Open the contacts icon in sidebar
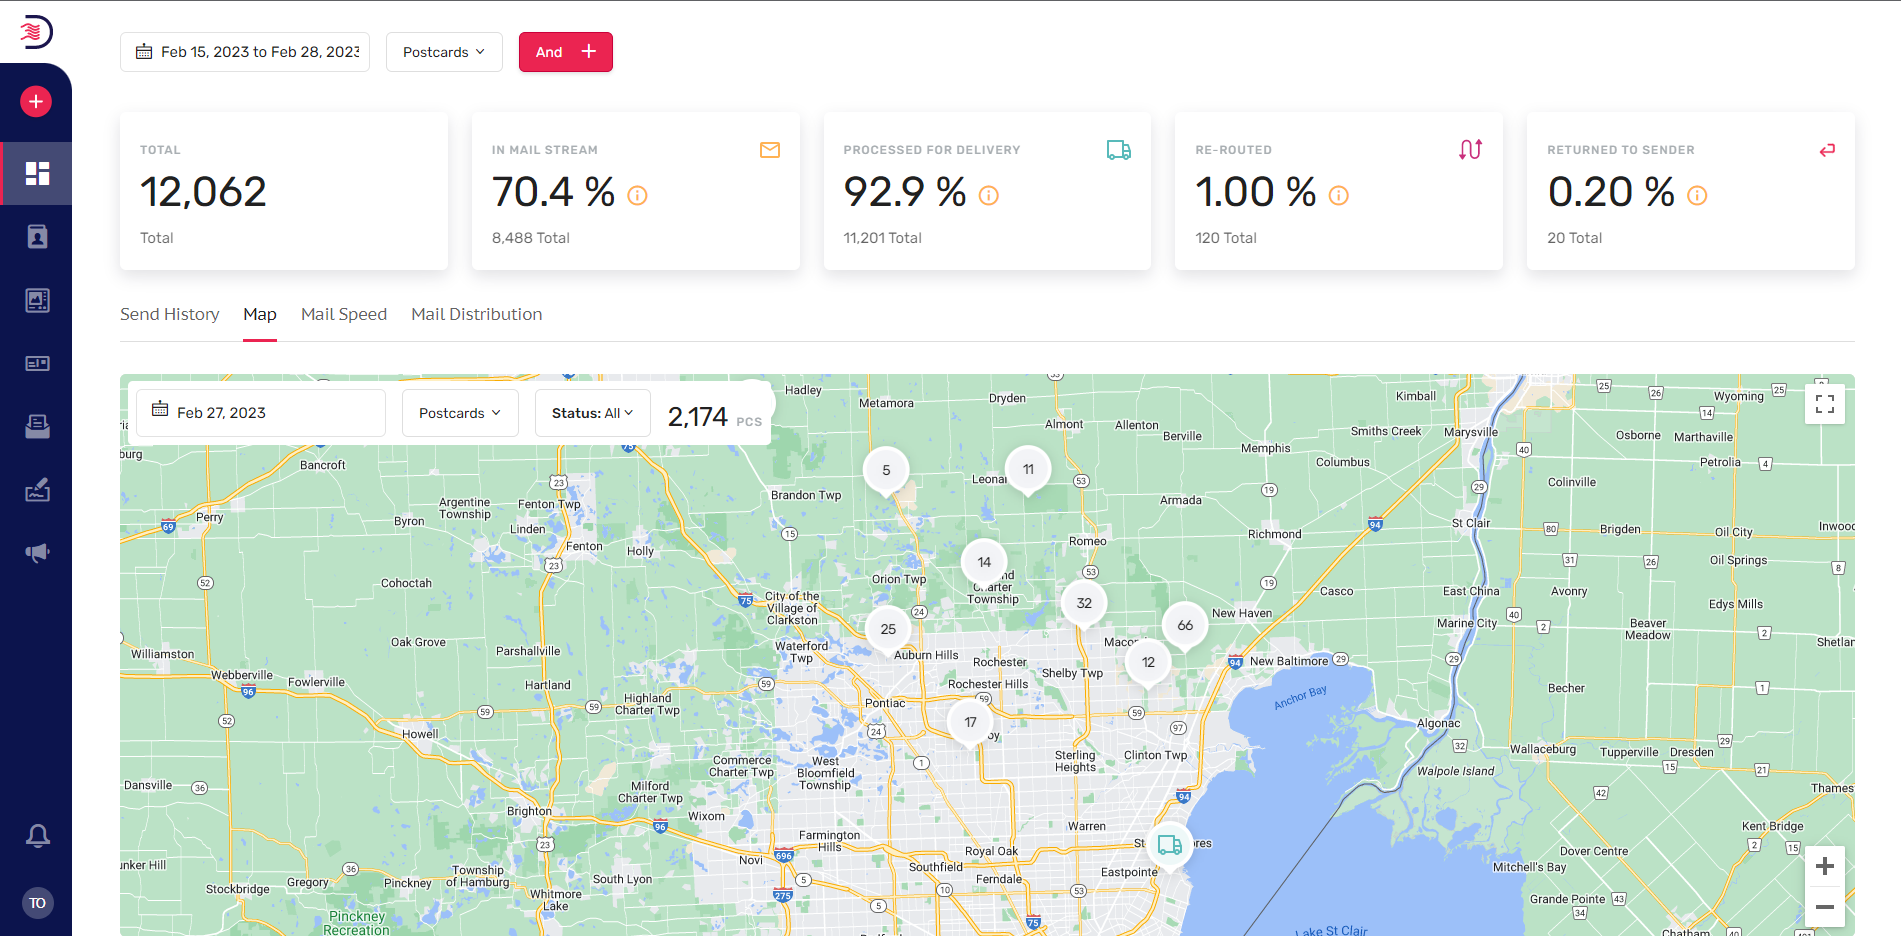The width and height of the screenshot is (1901, 936). pos(37,237)
